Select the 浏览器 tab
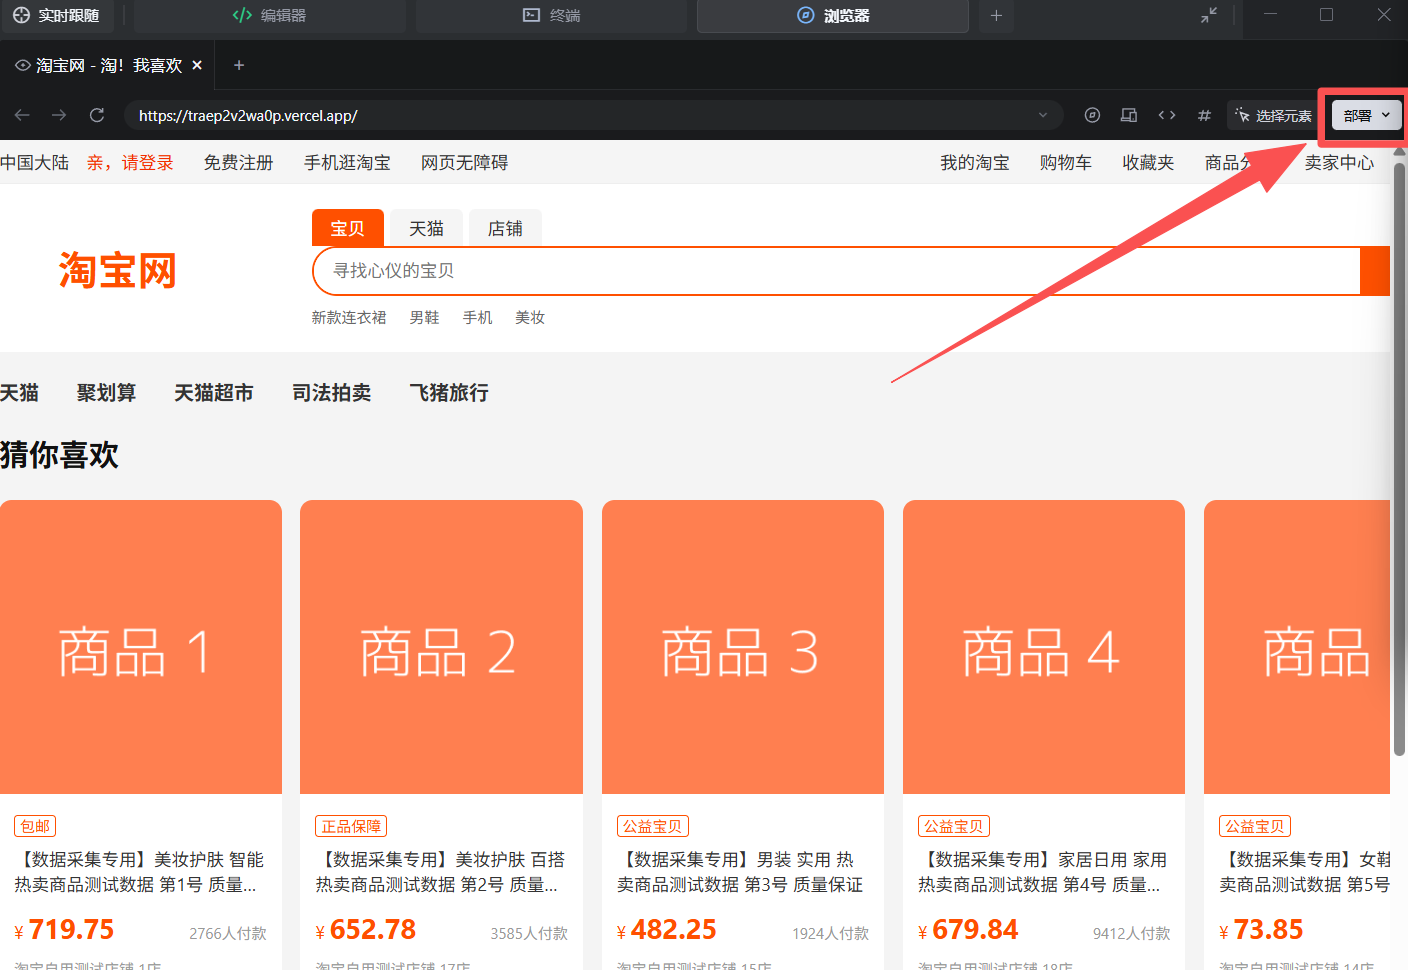The width and height of the screenshot is (1408, 970). [833, 15]
